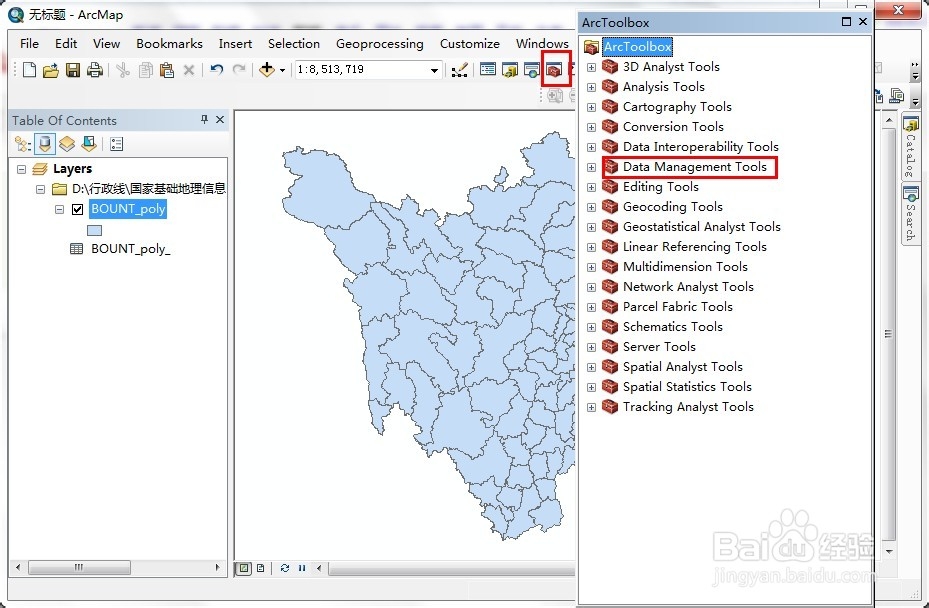929x608 pixels.
Task: Switch to List By Source
Action: click(44, 143)
